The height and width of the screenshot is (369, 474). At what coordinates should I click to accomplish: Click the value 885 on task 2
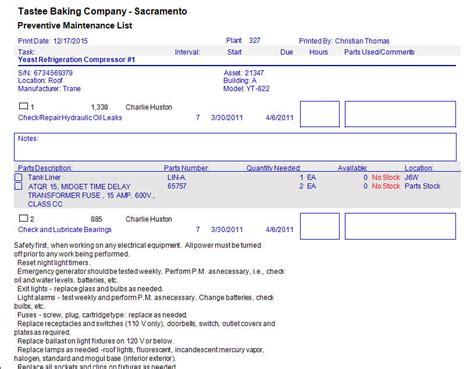pos(96,219)
